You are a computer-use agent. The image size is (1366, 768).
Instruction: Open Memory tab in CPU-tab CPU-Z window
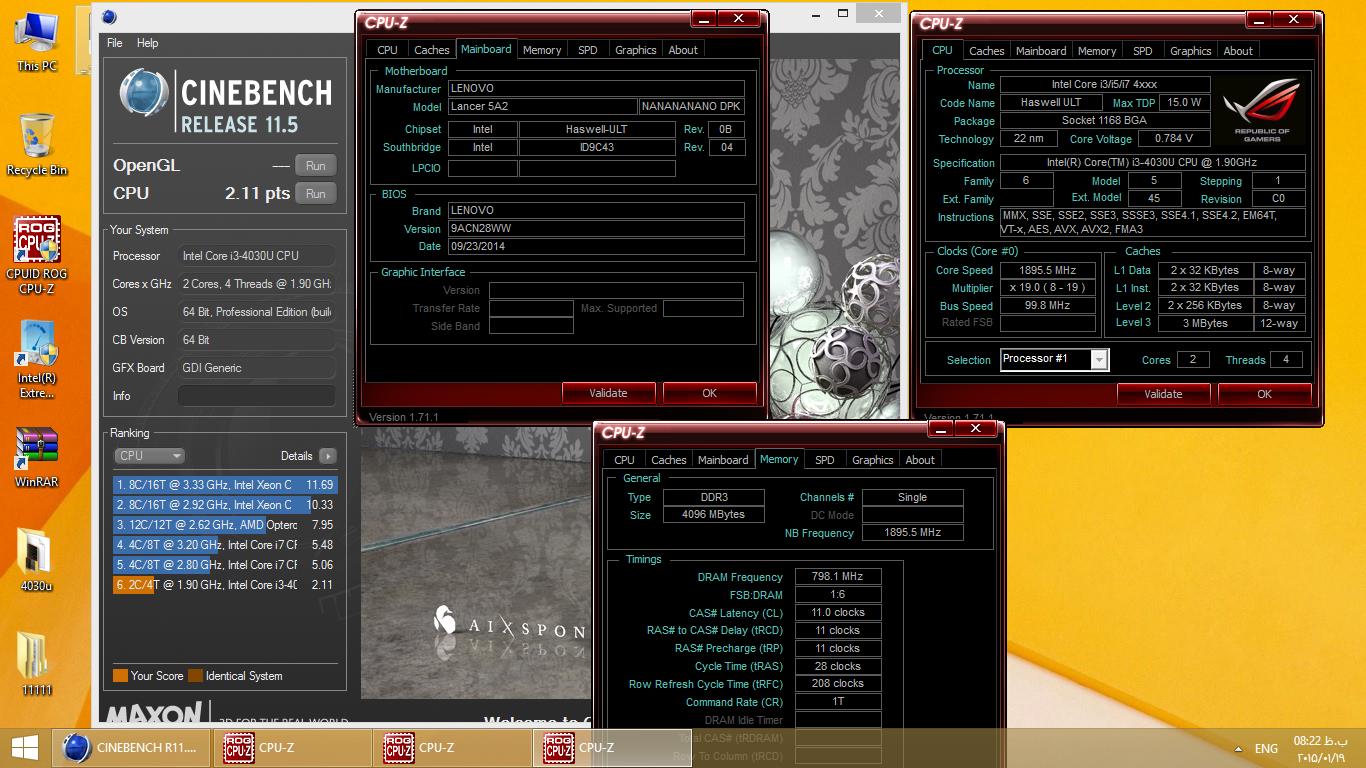1097,51
